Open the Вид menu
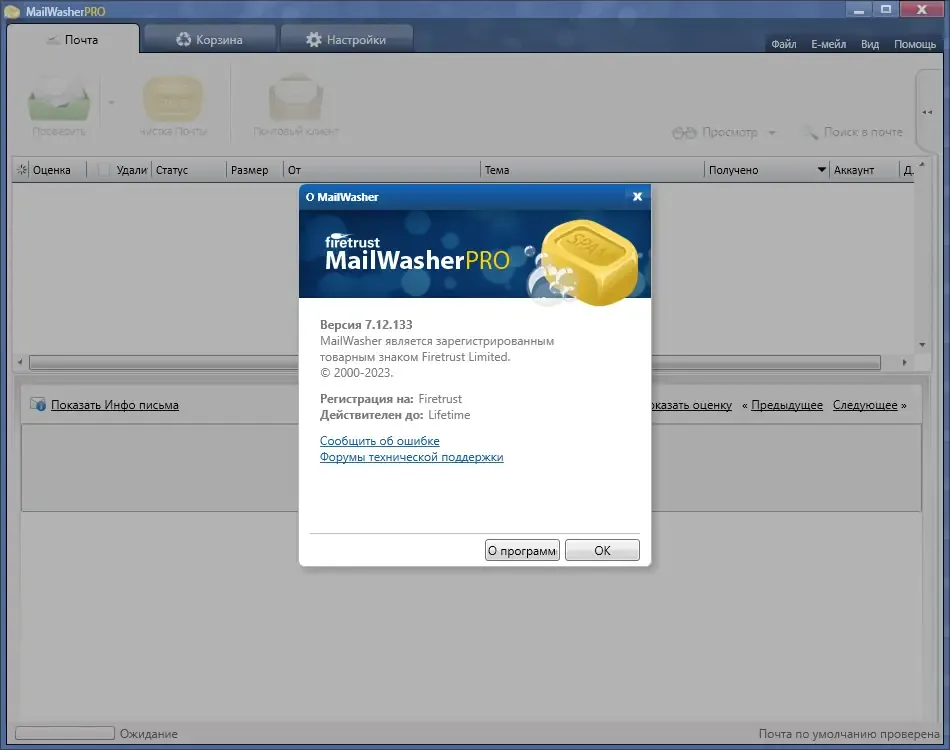This screenshot has height=750, width=950. [869, 44]
